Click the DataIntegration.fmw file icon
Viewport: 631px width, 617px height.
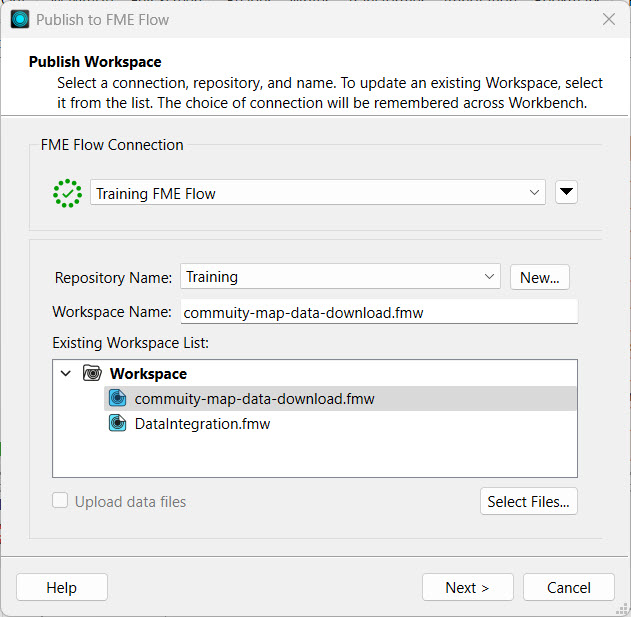click(117, 424)
